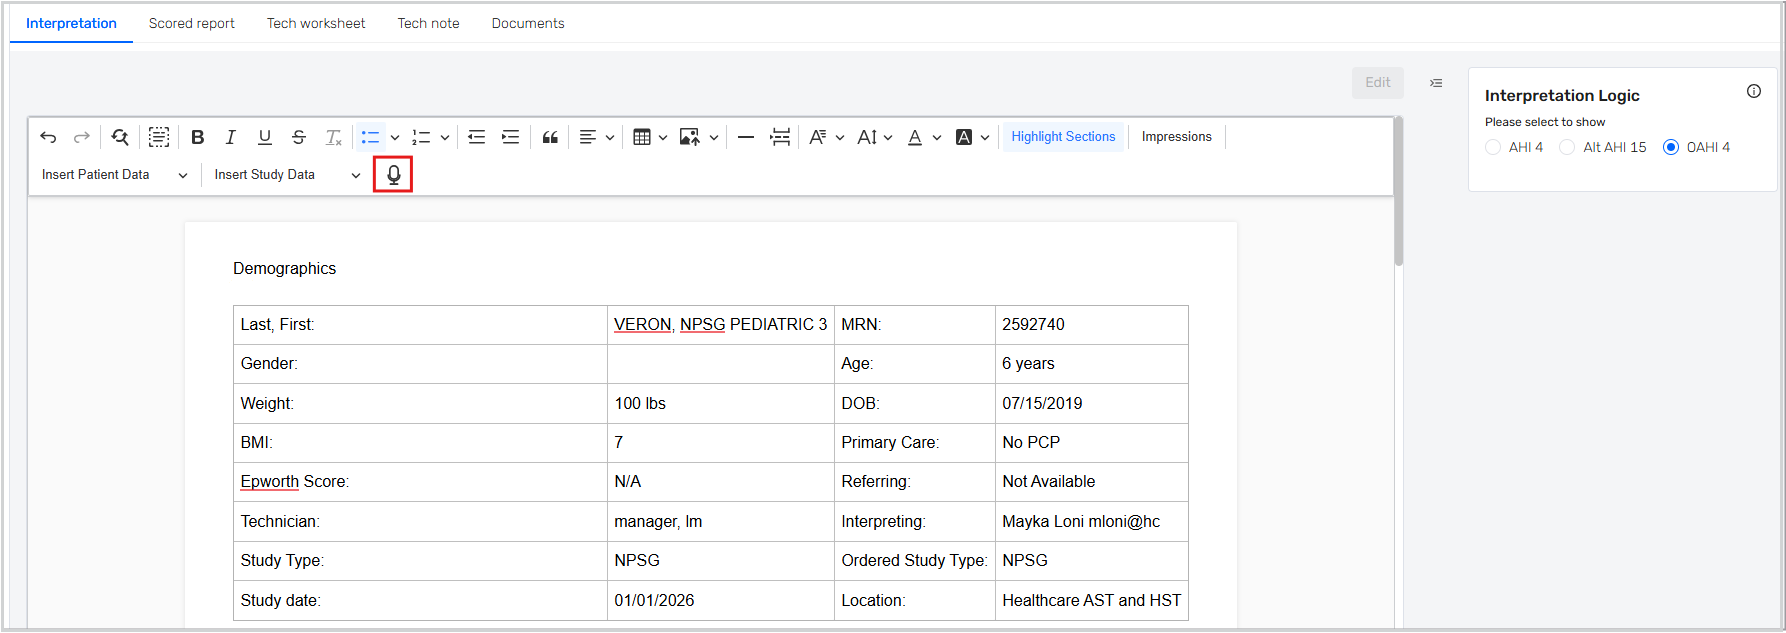Undo the last edit

[x=48, y=137]
